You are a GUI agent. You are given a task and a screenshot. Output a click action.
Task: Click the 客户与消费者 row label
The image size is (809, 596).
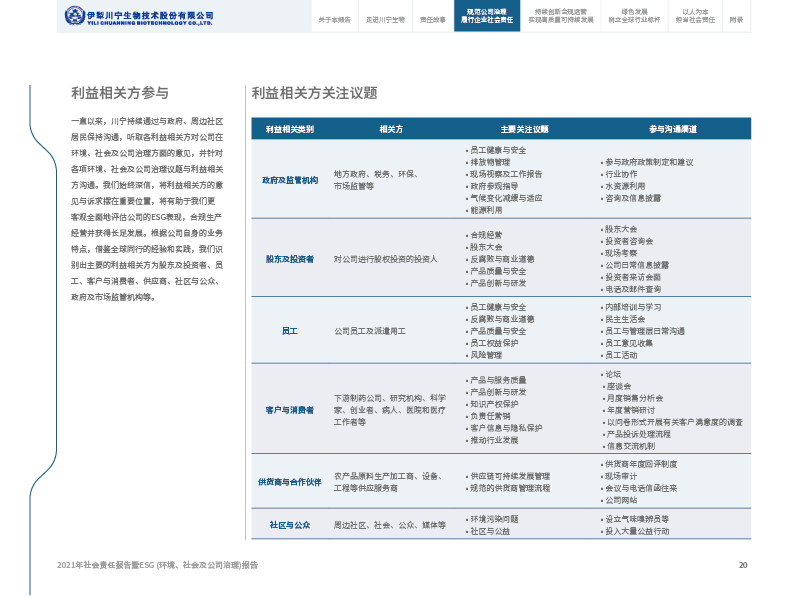[x=289, y=410]
